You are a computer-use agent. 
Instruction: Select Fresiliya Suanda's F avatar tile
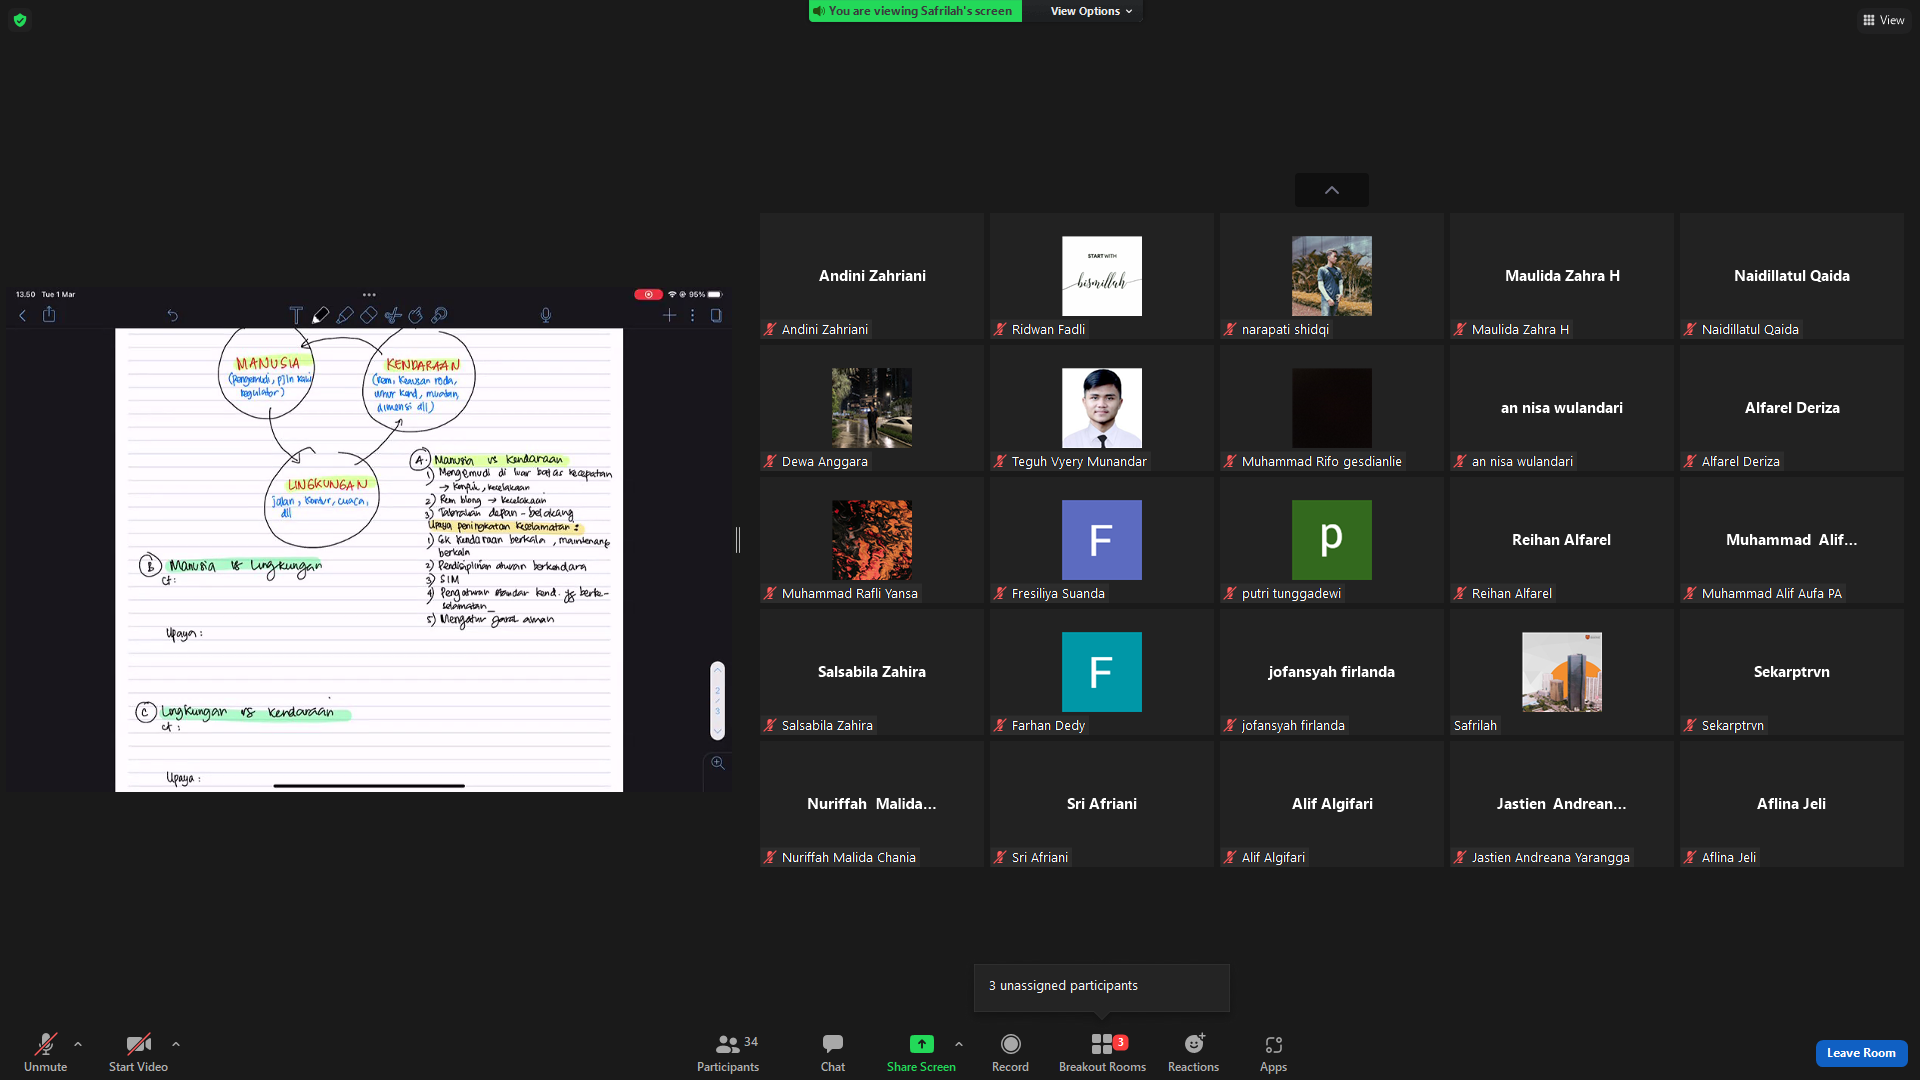pos(1102,540)
